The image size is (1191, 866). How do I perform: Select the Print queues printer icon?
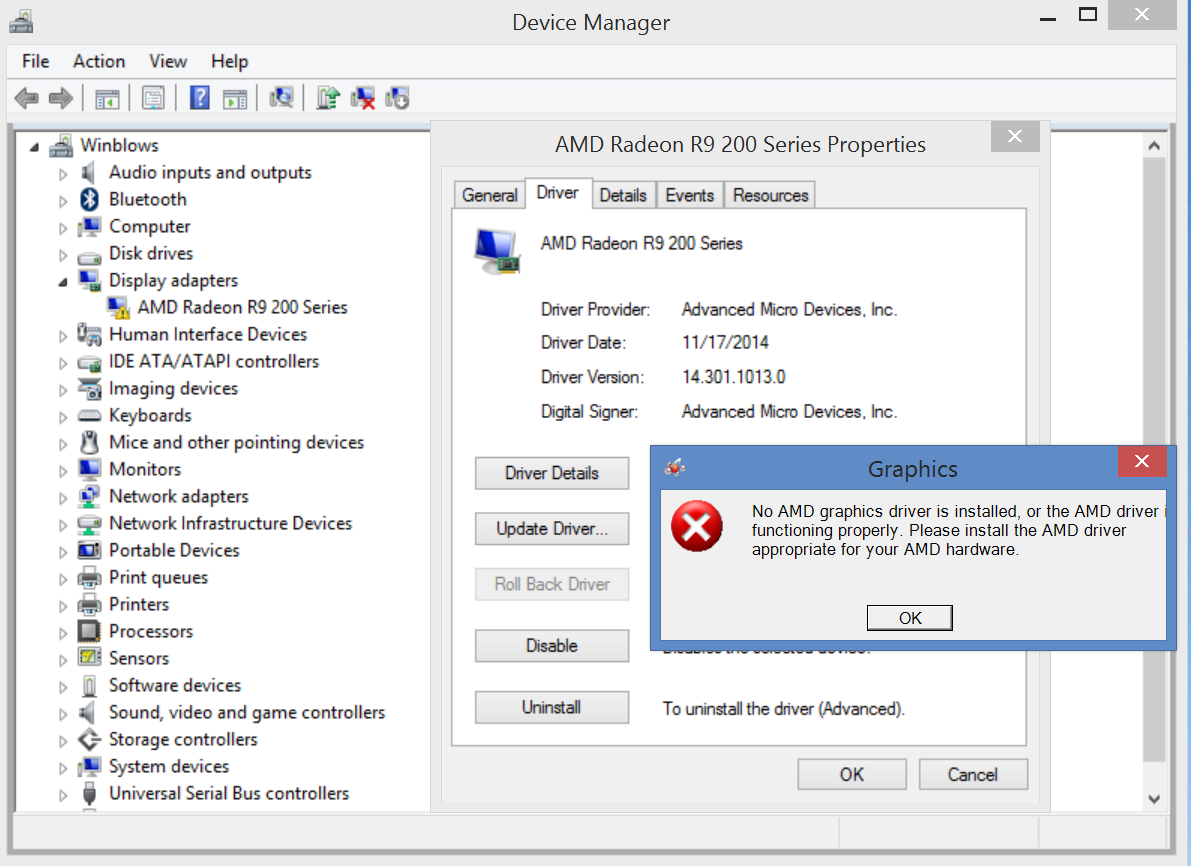pos(89,577)
